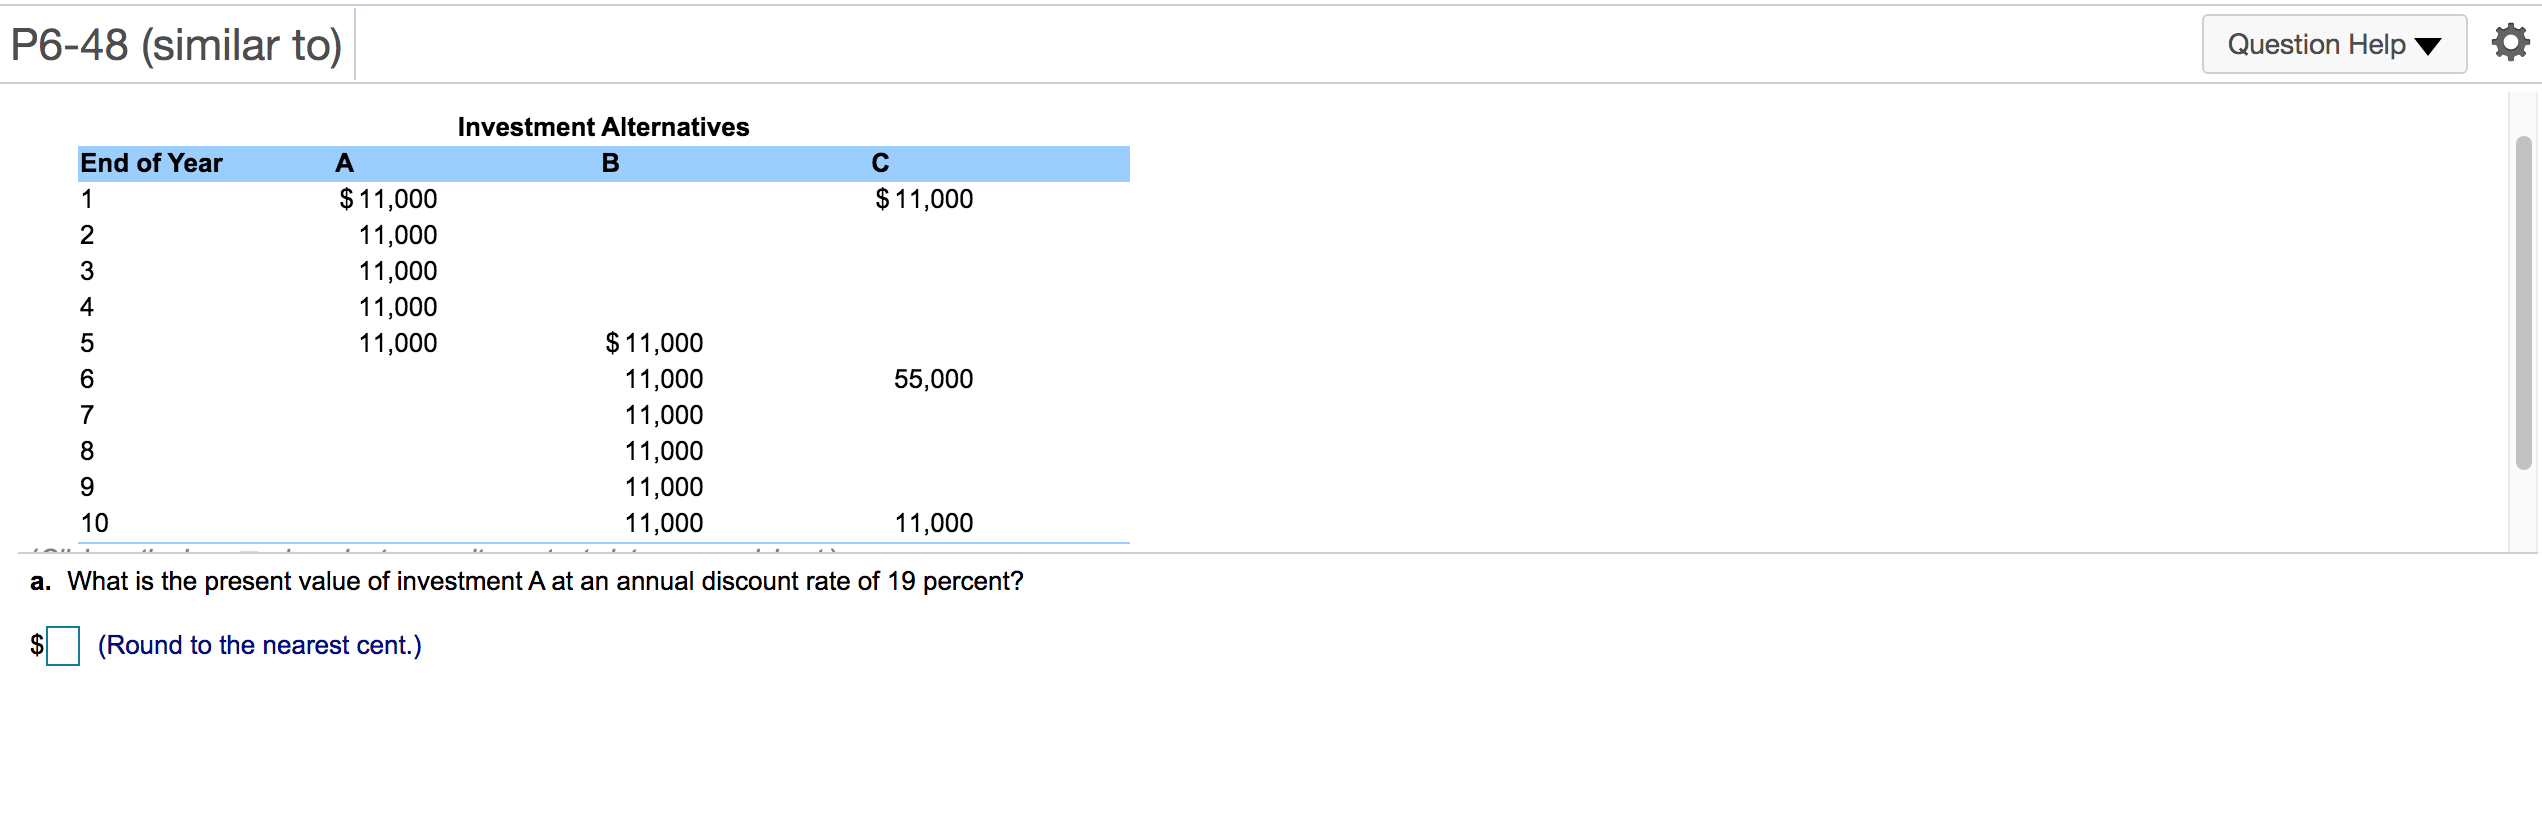Viewport: 2542px width, 824px height.
Task: Click the 55,000 value under column C
Action: [933, 378]
